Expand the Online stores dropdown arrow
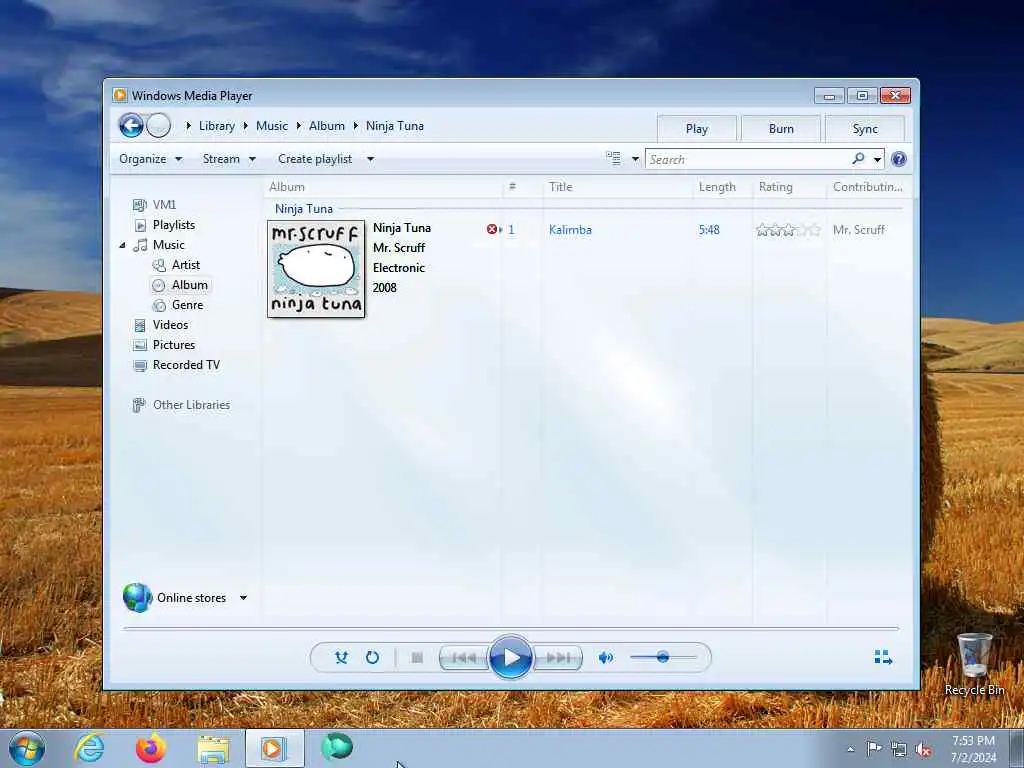 pos(244,598)
